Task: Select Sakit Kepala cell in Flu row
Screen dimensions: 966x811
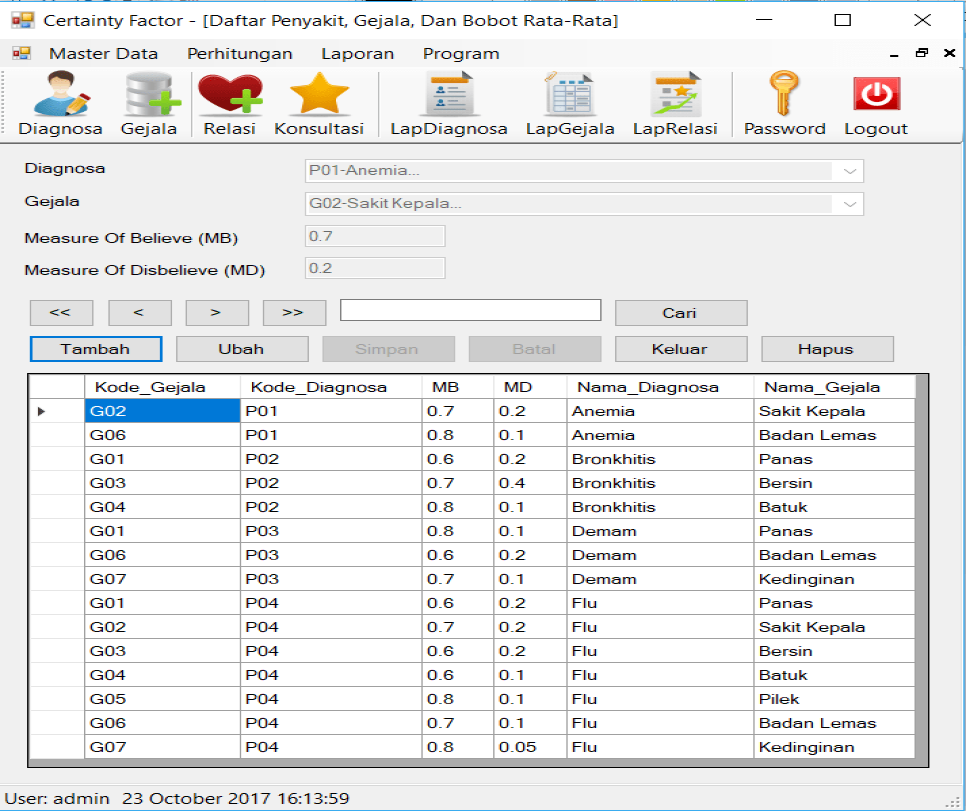Action: 834,627
